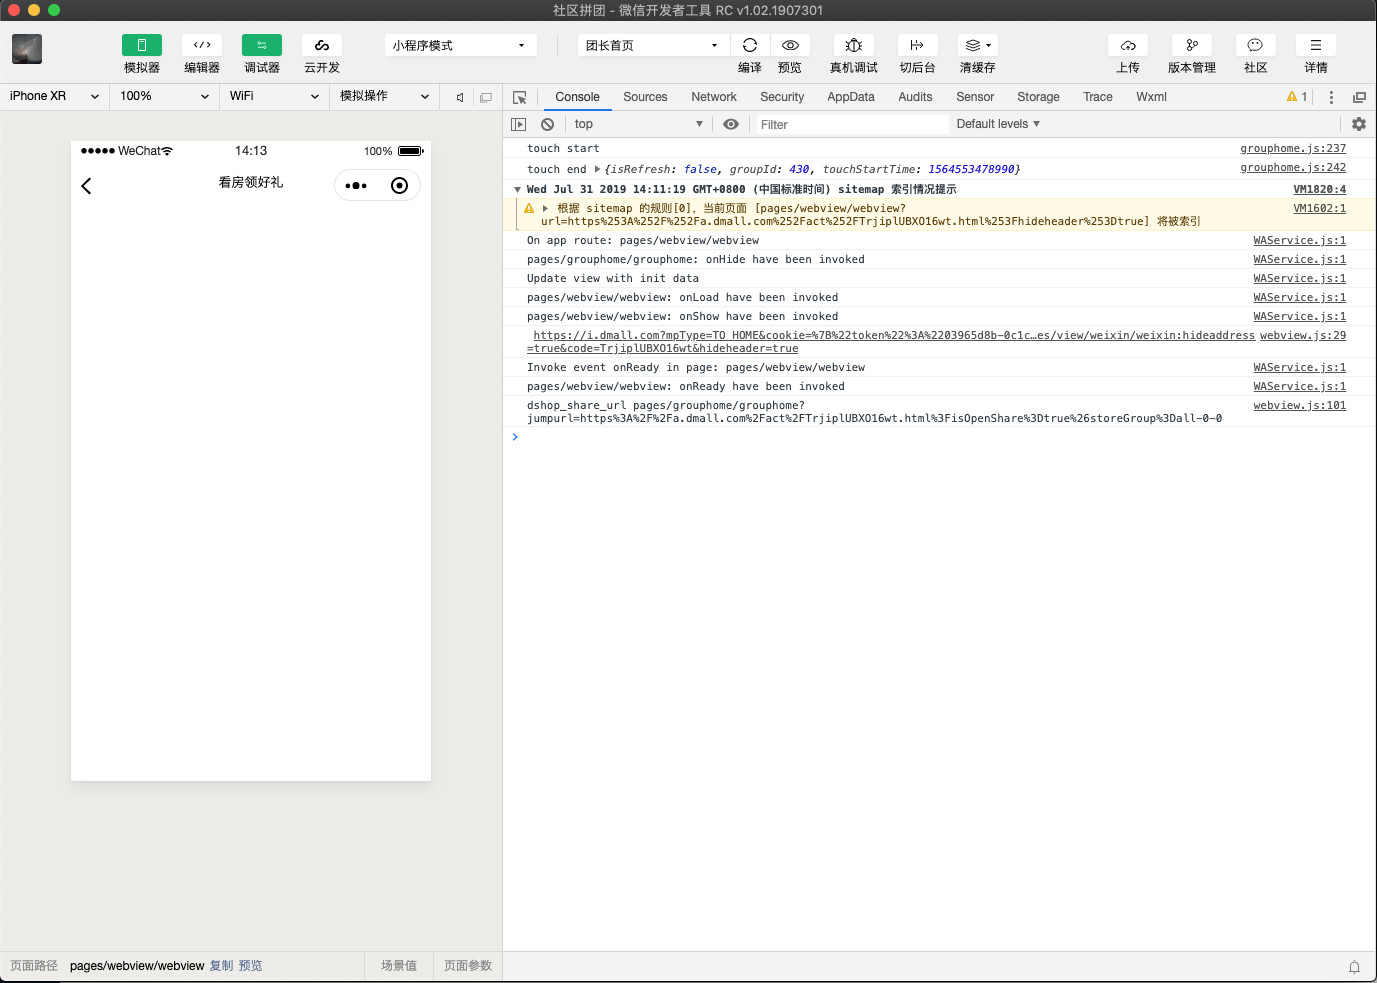
Task: Open the iPhone XR device dropdown
Action: 54,96
